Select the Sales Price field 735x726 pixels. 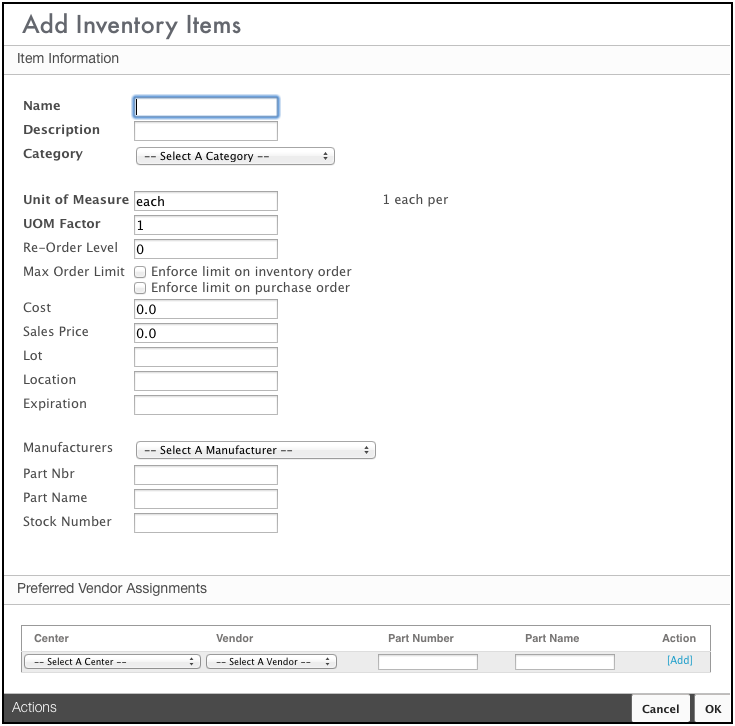(x=206, y=333)
